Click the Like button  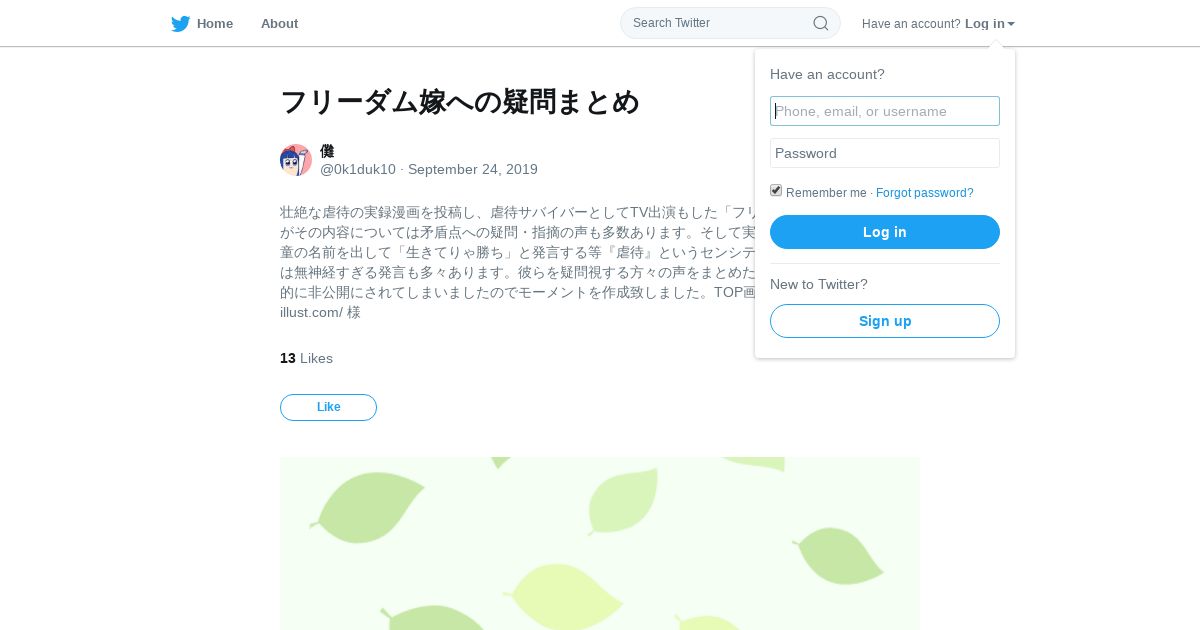(x=328, y=407)
